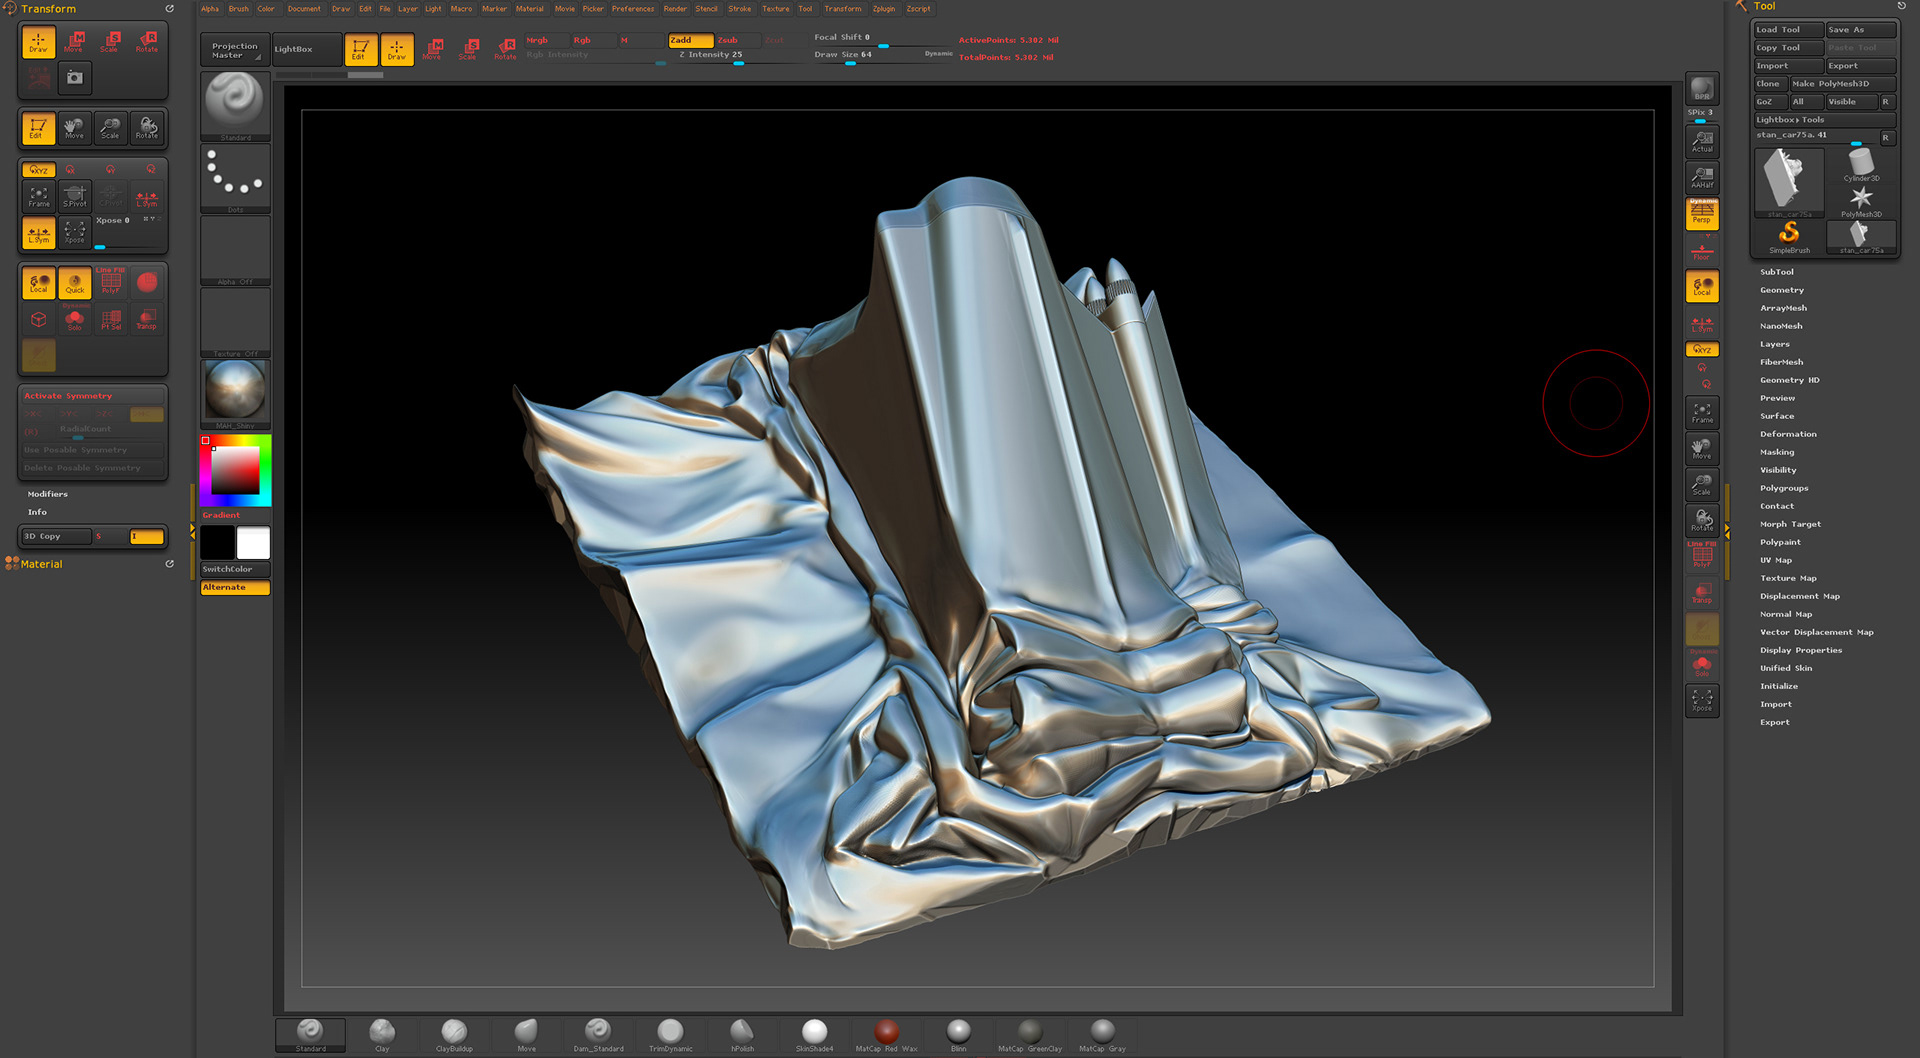Screen dimensions: 1920x1058
Task: Click the snapshot camera icon
Action: [75, 77]
